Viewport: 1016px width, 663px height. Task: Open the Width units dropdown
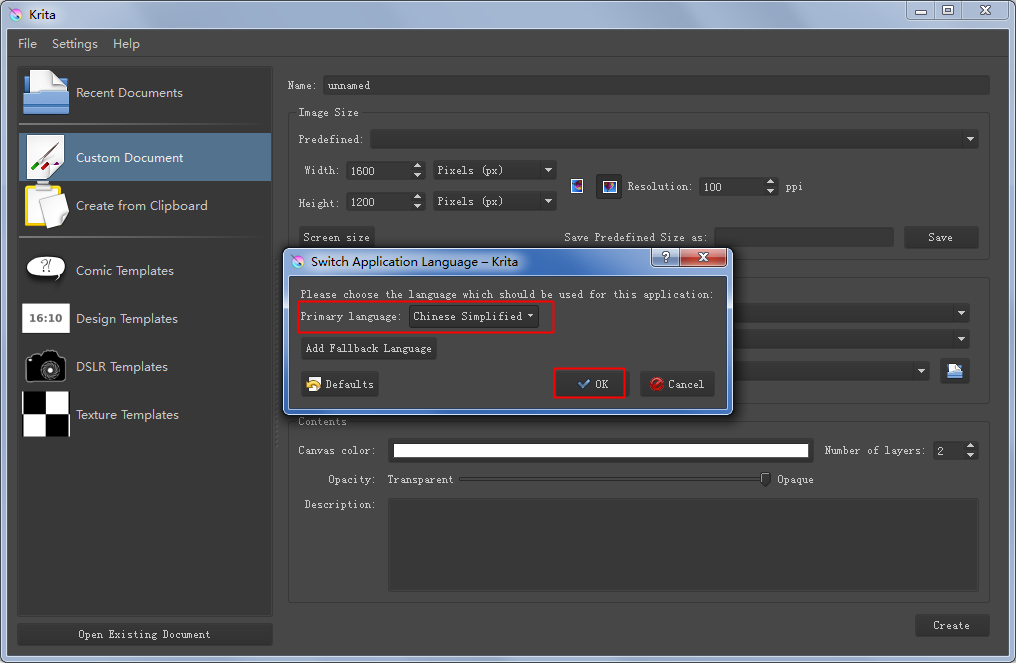[x=494, y=170]
